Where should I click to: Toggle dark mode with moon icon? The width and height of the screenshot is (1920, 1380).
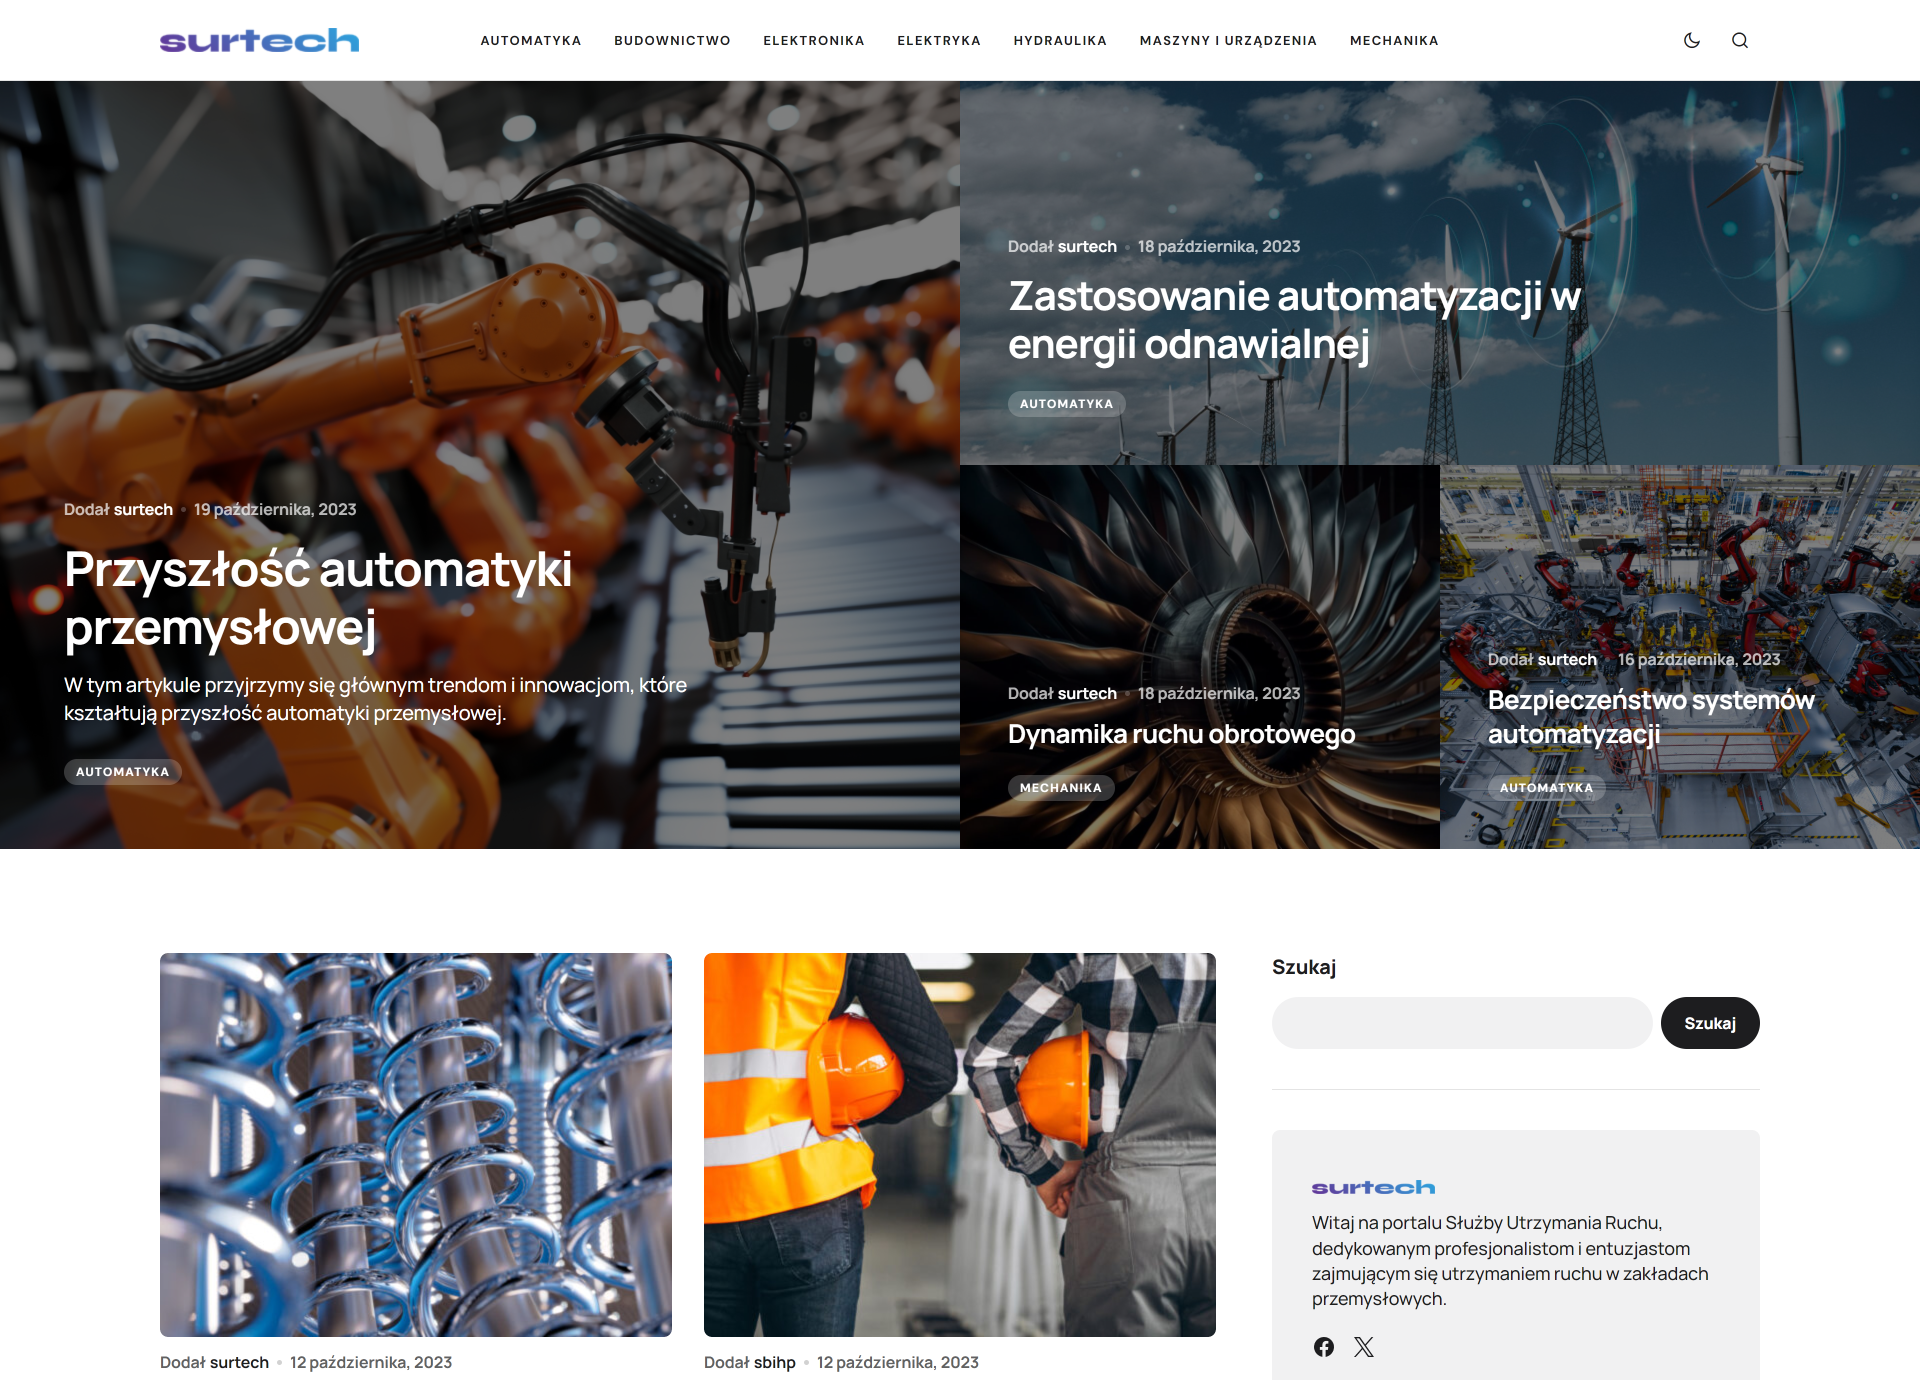tap(1692, 40)
